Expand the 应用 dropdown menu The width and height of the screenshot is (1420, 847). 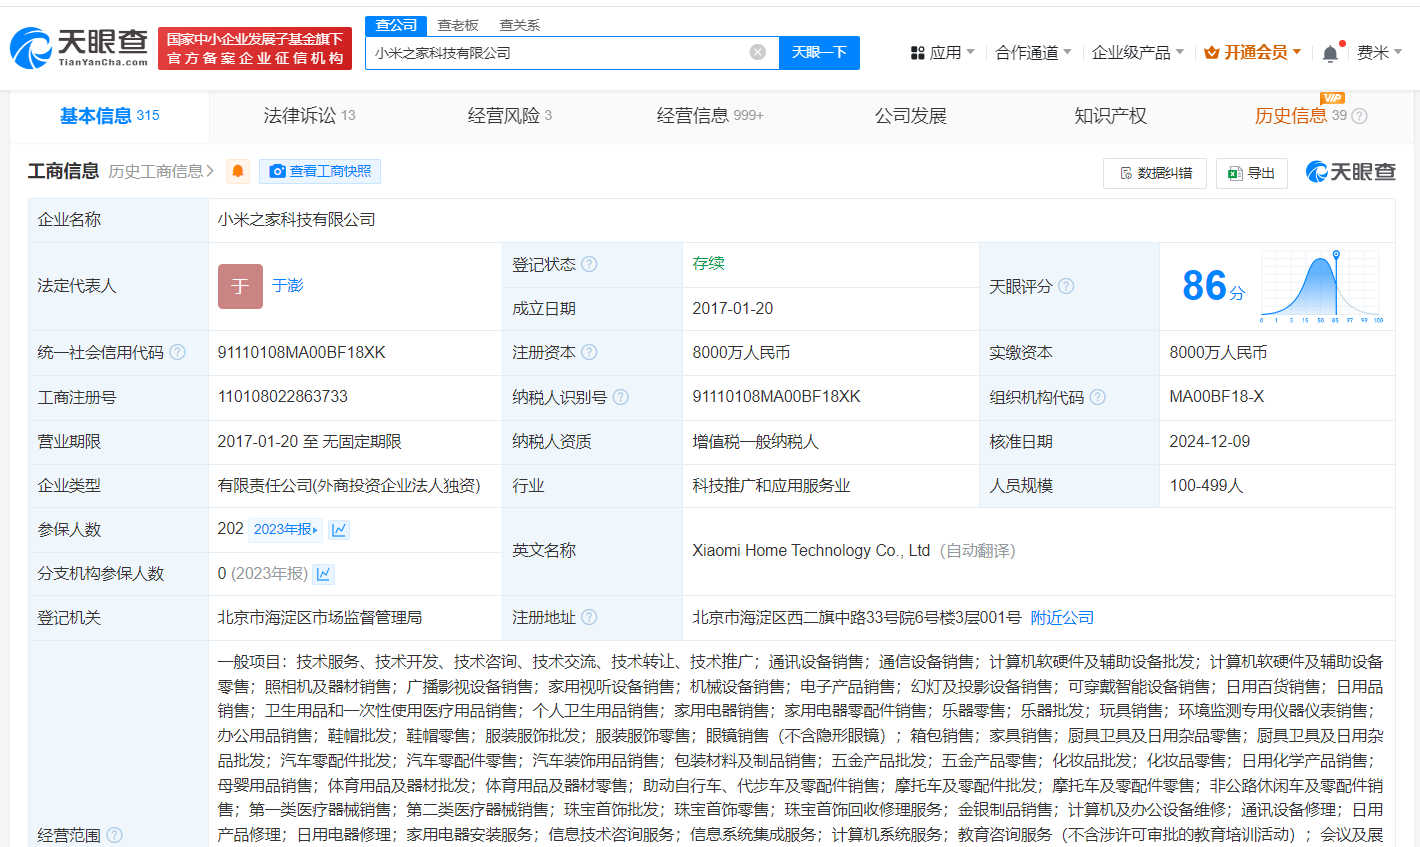tap(942, 53)
